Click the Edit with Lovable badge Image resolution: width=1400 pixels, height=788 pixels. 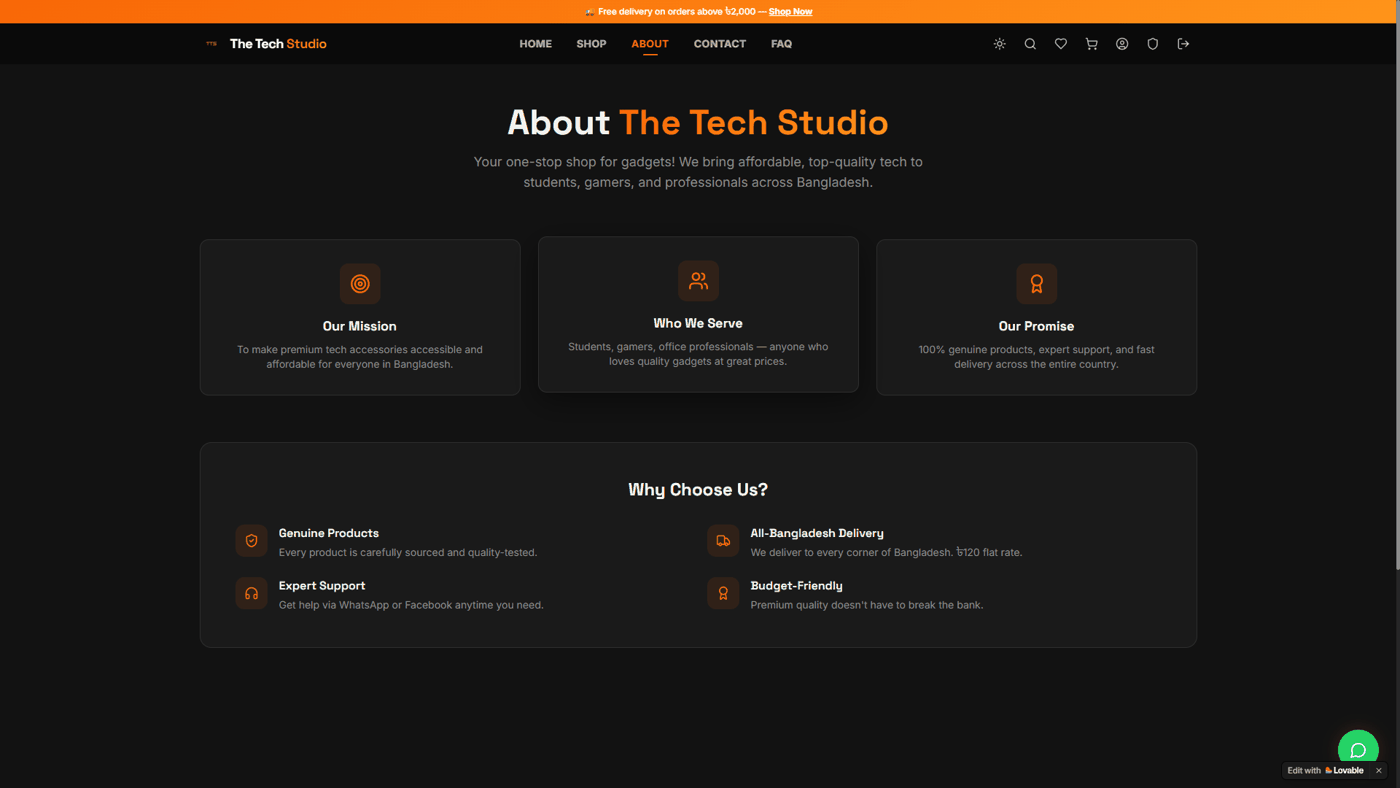[1325, 770]
